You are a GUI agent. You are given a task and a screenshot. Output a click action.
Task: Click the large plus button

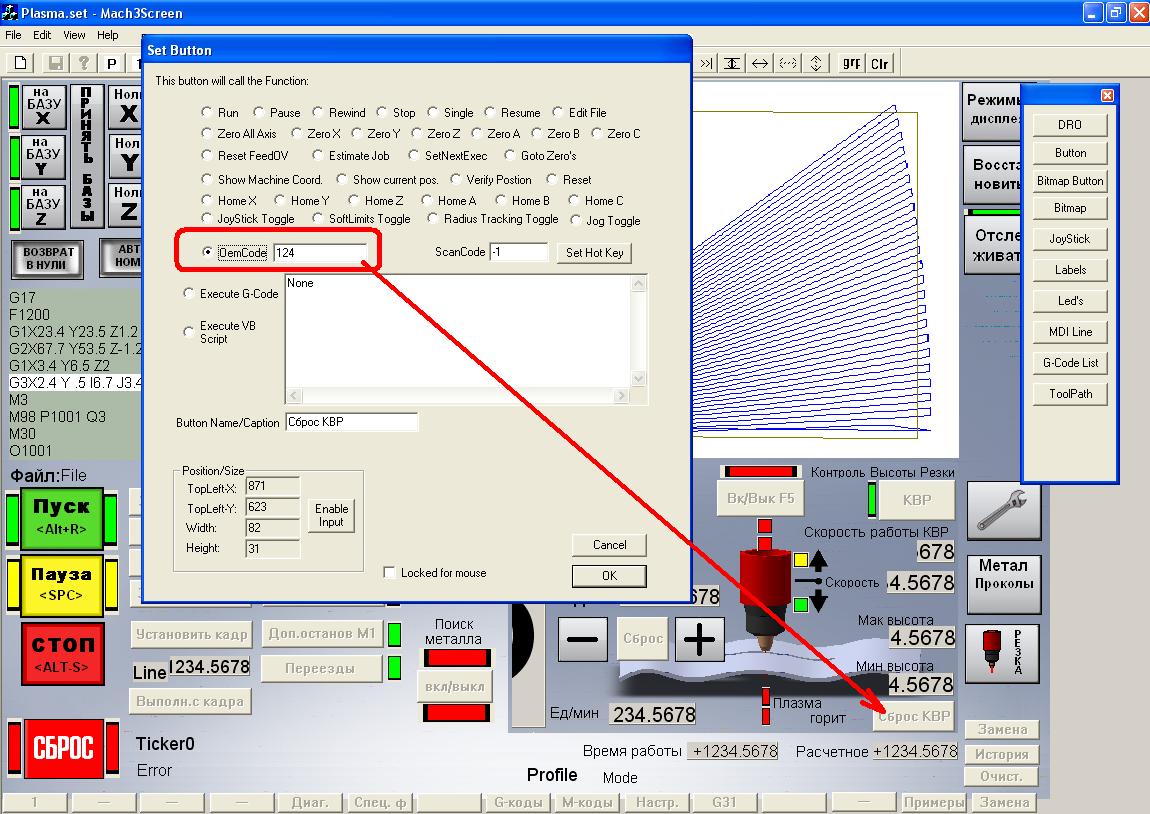click(x=699, y=639)
